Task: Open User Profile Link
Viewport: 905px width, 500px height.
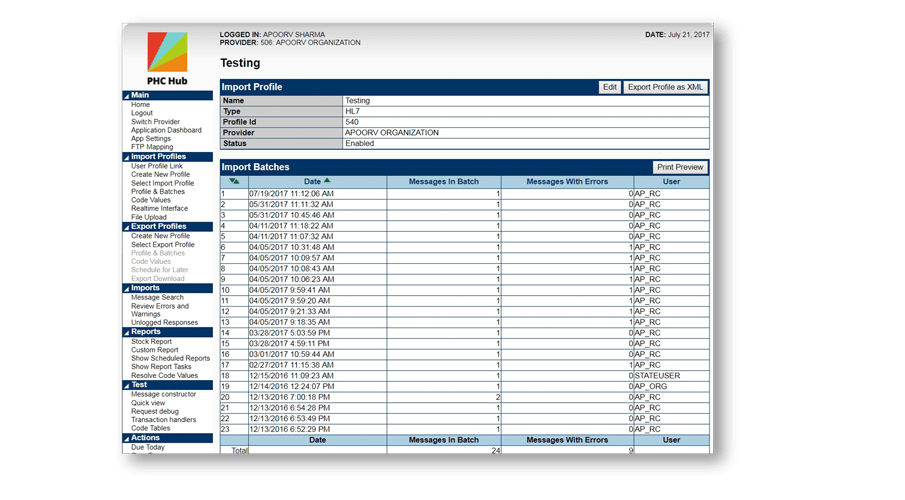Action: [x=156, y=166]
